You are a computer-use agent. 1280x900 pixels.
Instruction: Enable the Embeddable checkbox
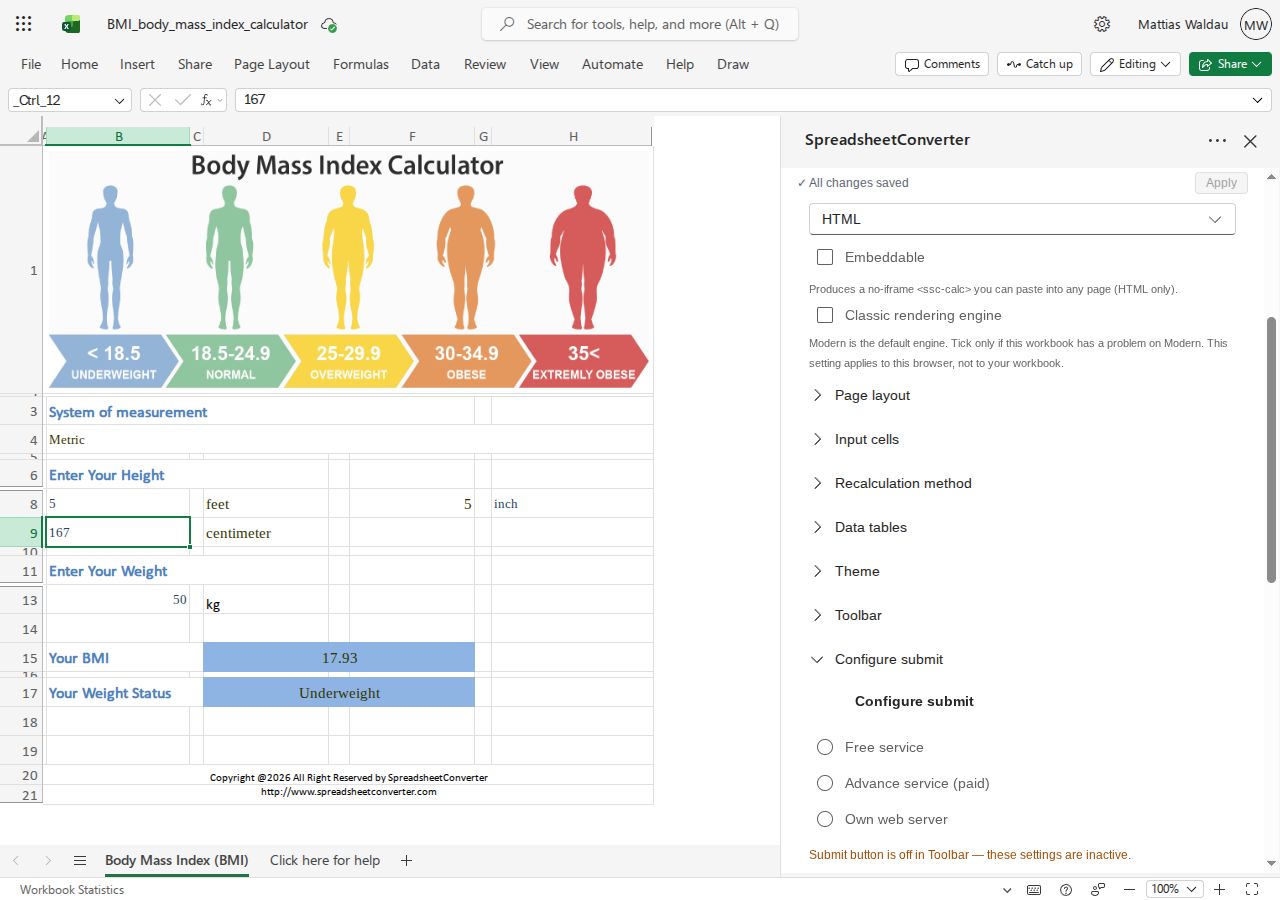(x=825, y=257)
